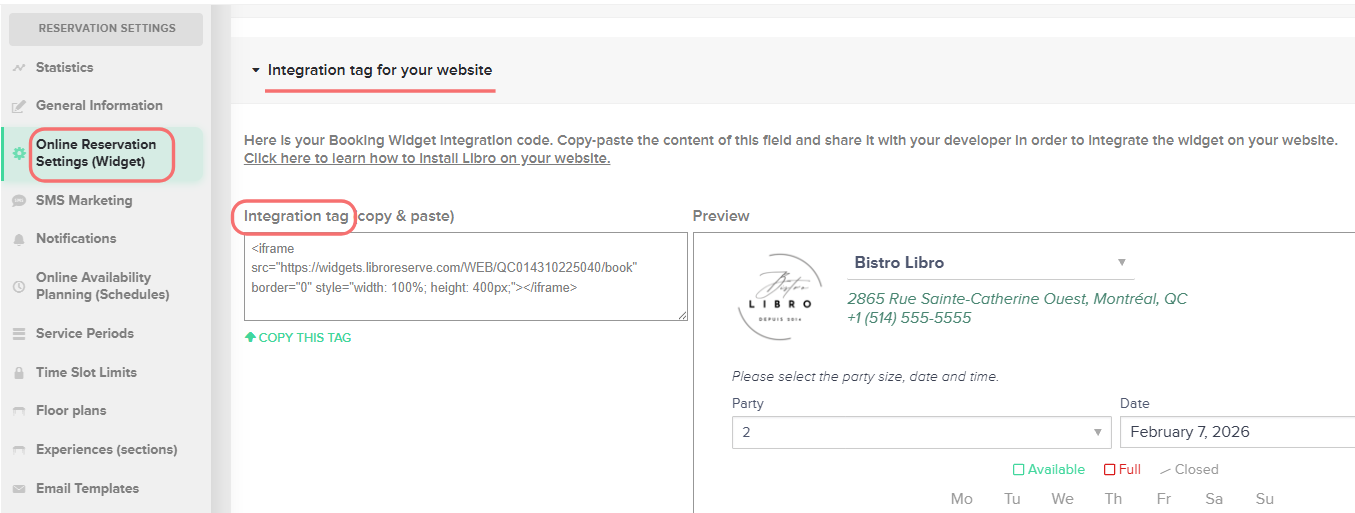
Task: Click the SMS Marketing speech bubble icon
Action: click(18, 201)
